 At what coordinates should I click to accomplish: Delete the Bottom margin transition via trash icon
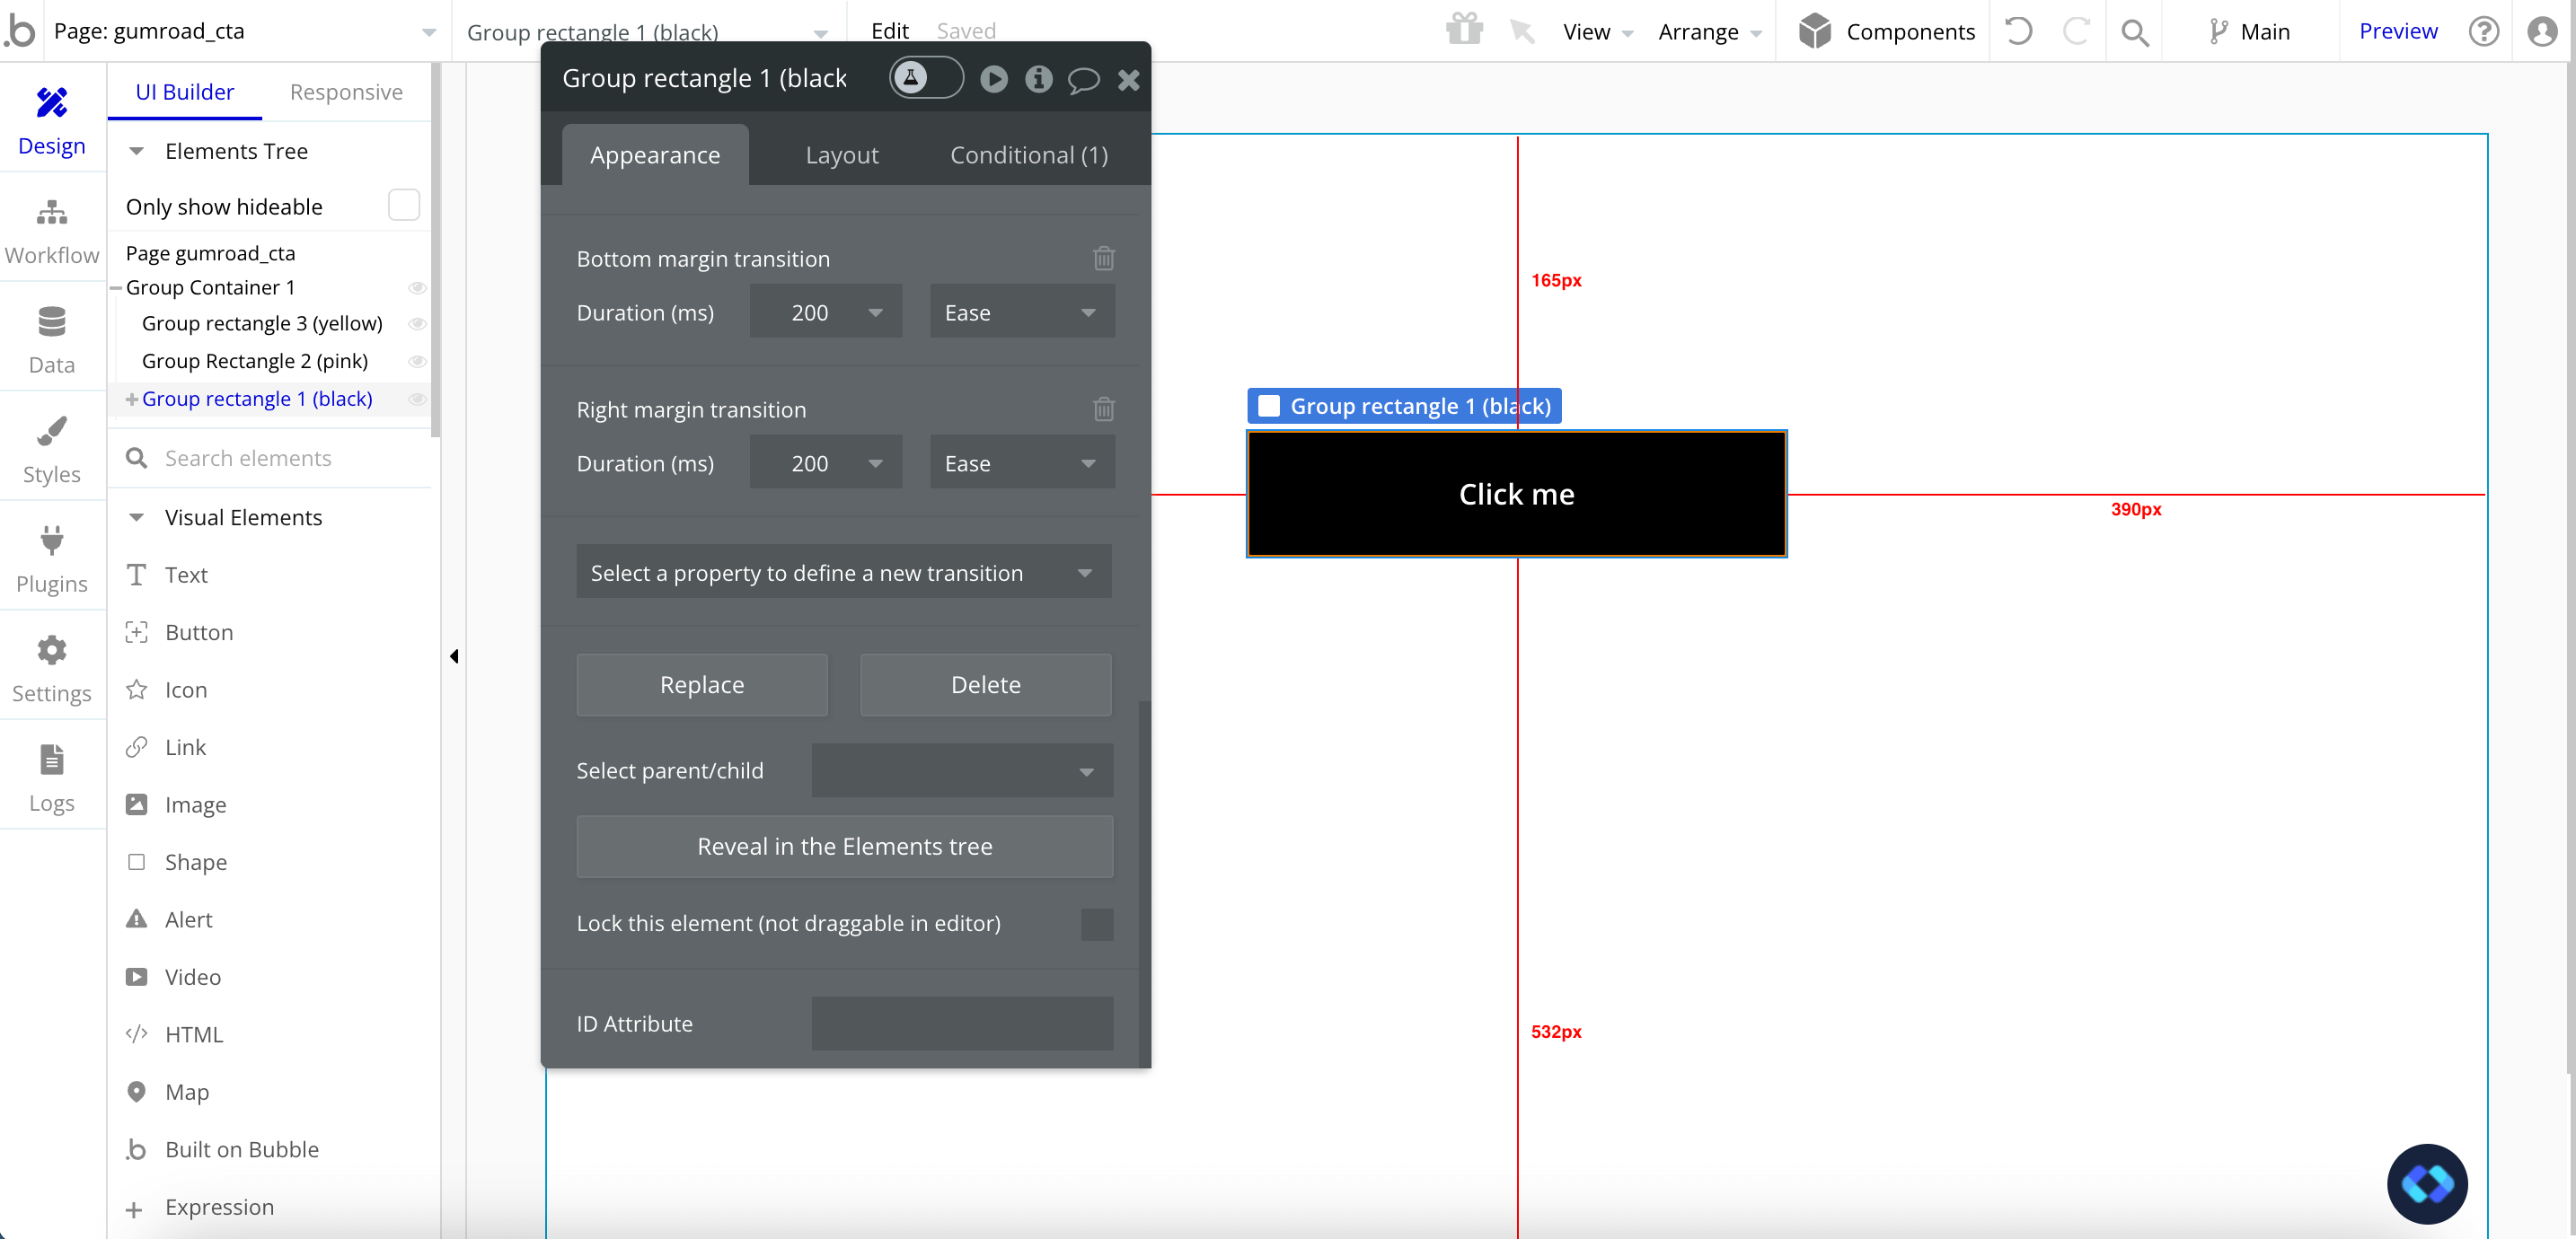point(1103,259)
